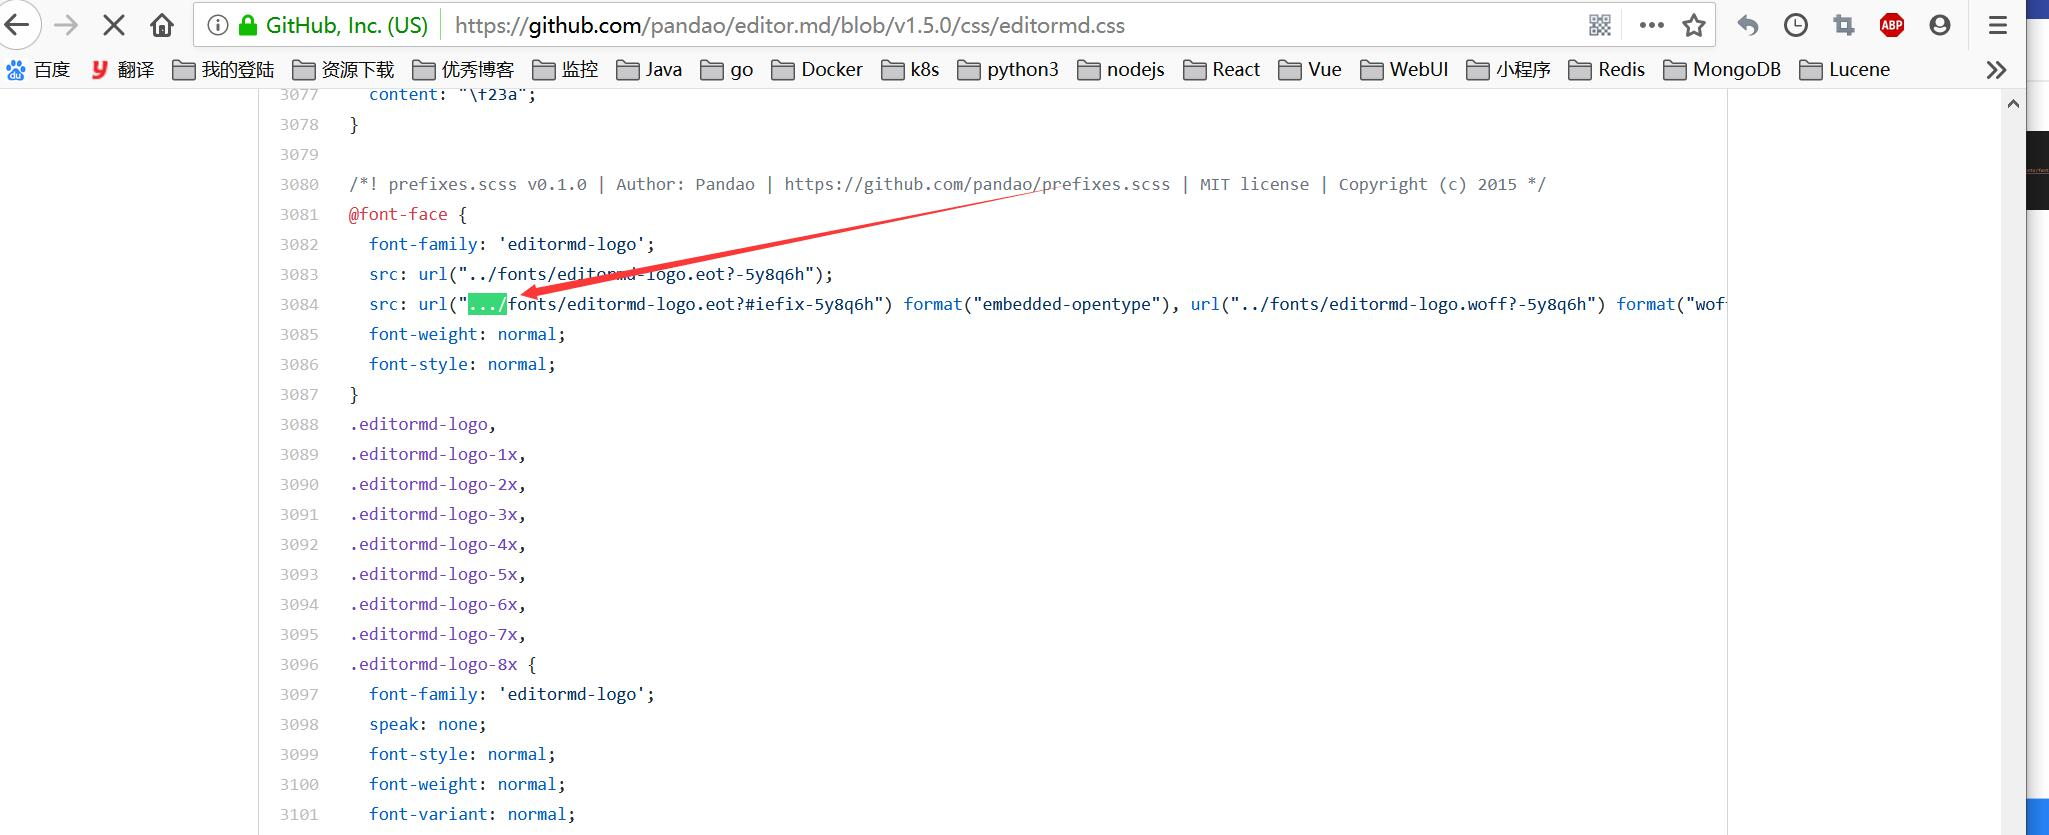Image resolution: width=2049 pixels, height=835 pixels.
Task: Open the MongoDB bookmark folder
Action: pyautogui.click(x=1722, y=70)
